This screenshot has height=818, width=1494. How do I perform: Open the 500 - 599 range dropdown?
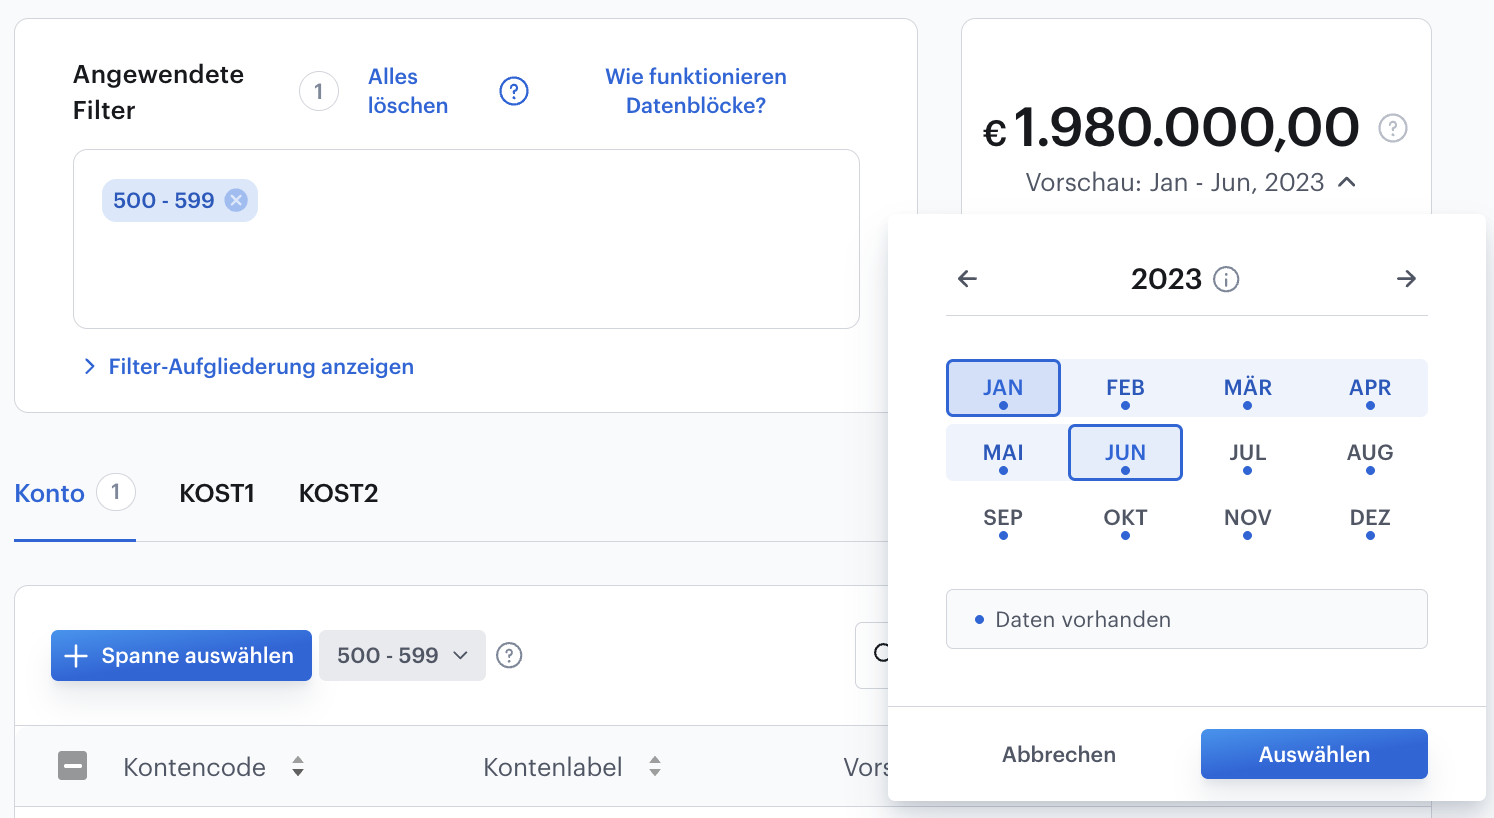pyautogui.click(x=402, y=655)
